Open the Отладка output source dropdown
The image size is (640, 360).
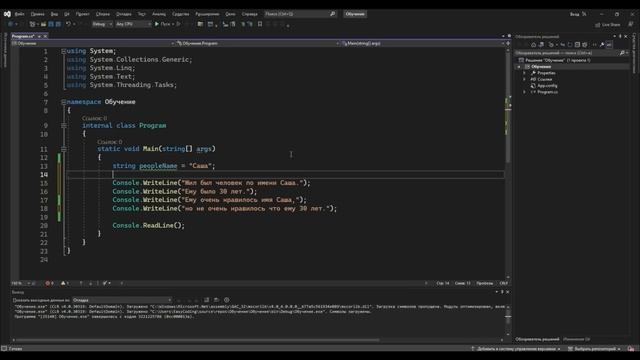(x=122, y=300)
